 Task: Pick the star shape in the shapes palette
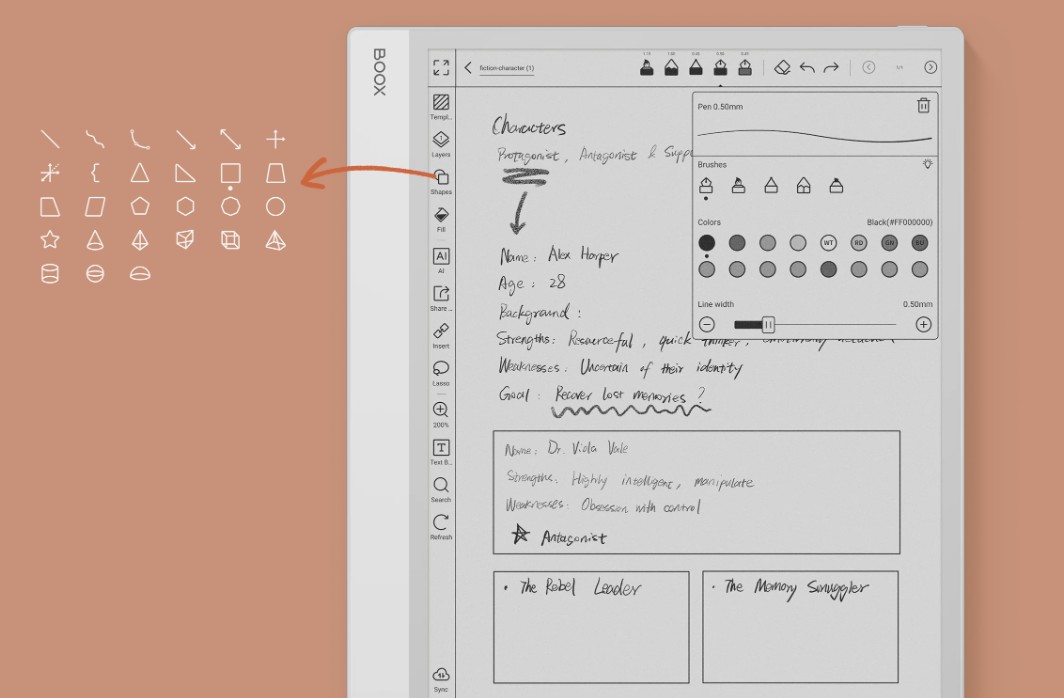(x=50, y=239)
